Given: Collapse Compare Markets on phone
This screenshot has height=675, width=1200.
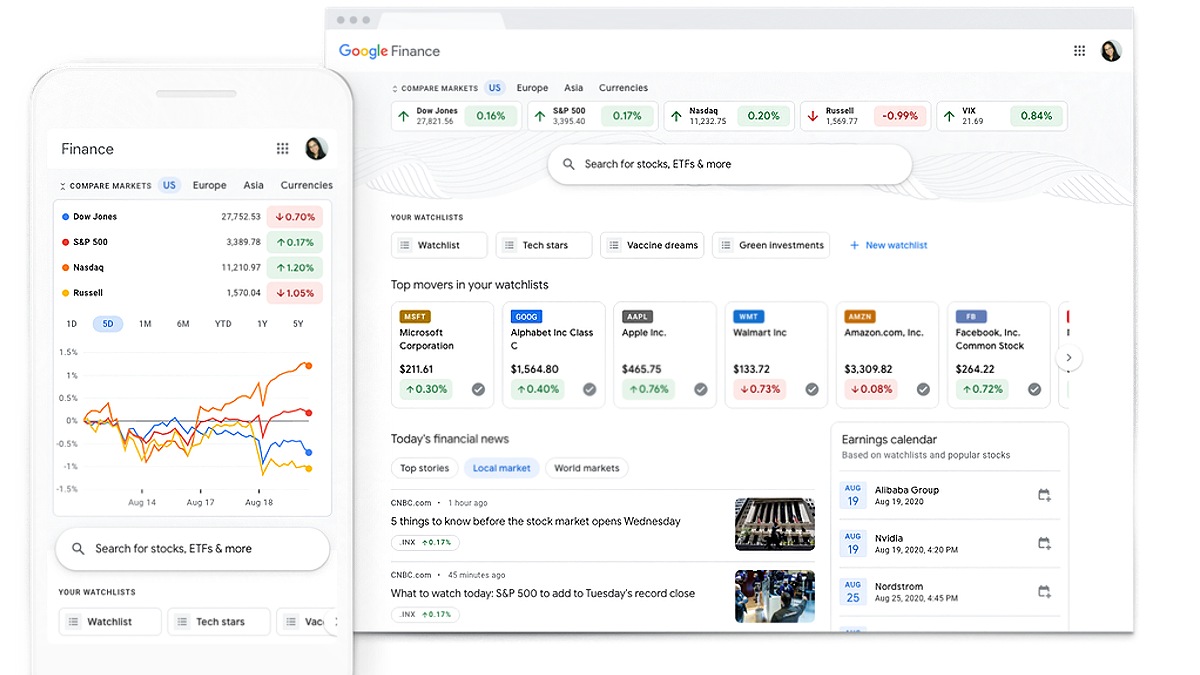Looking at the screenshot, I should pyautogui.click(x=63, y=186).
